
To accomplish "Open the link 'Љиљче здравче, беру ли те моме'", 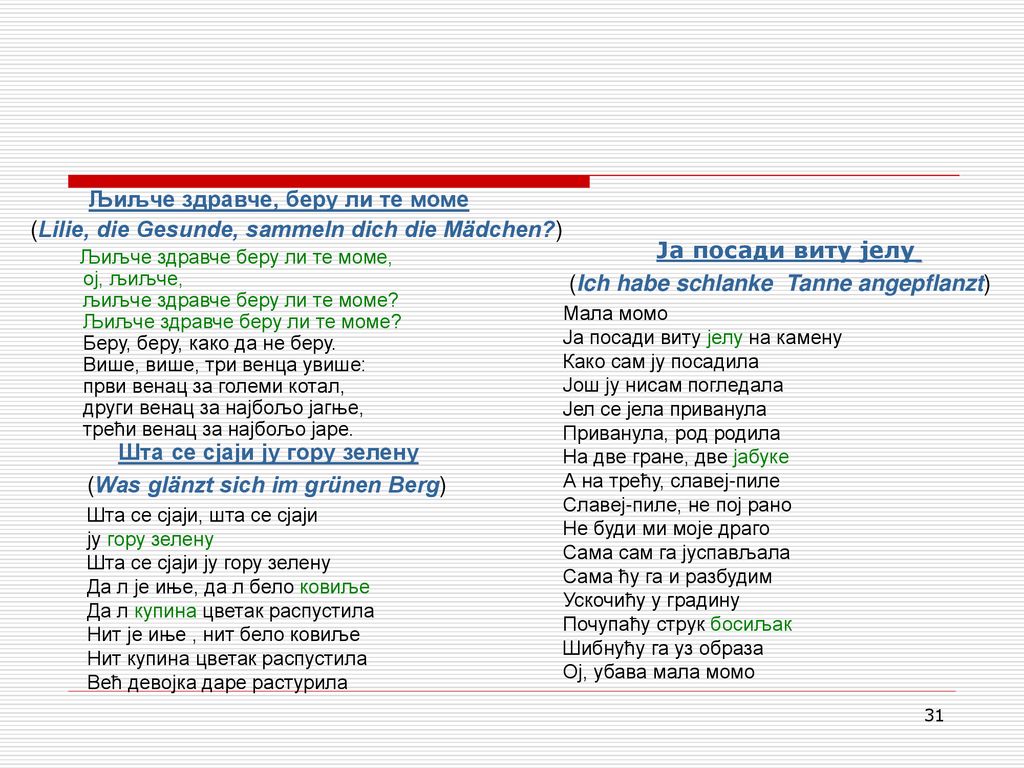I will pyautogui.click(x=279, y=199).
